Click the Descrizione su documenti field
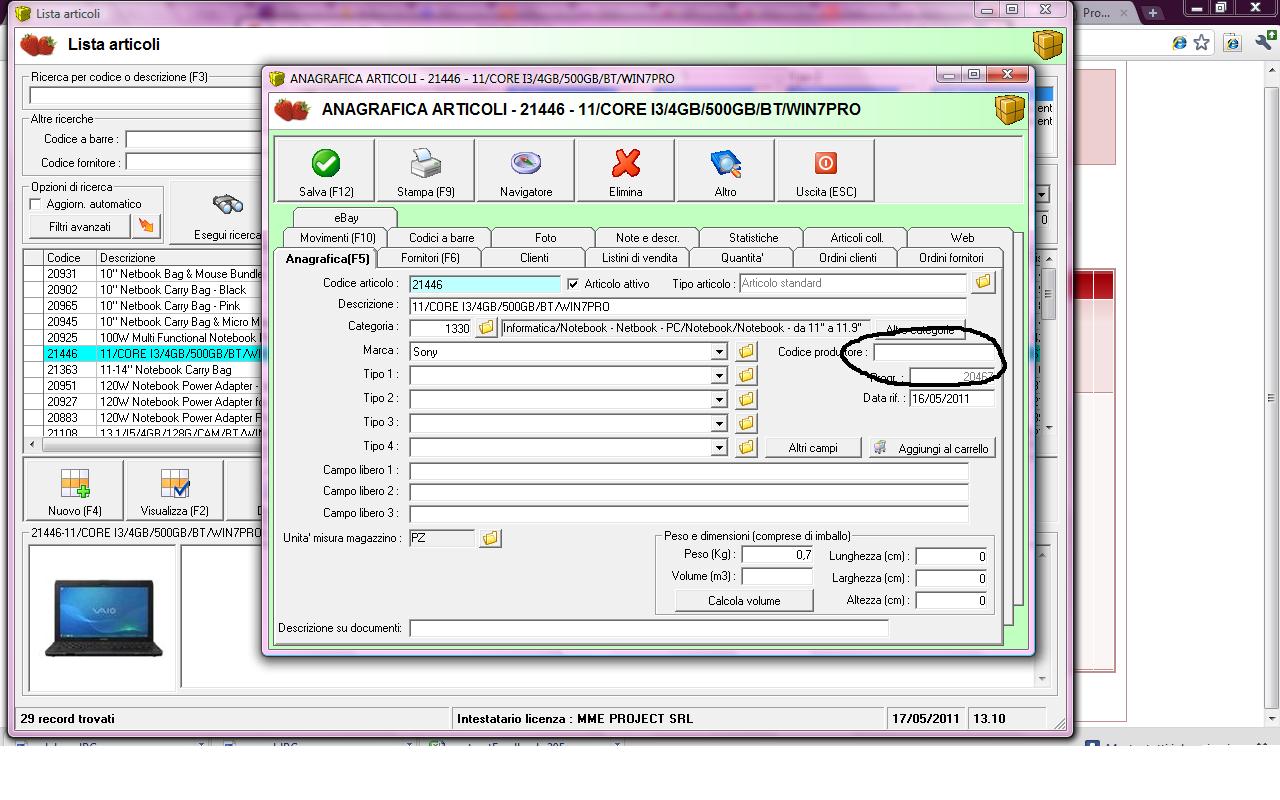 (648, 628)
